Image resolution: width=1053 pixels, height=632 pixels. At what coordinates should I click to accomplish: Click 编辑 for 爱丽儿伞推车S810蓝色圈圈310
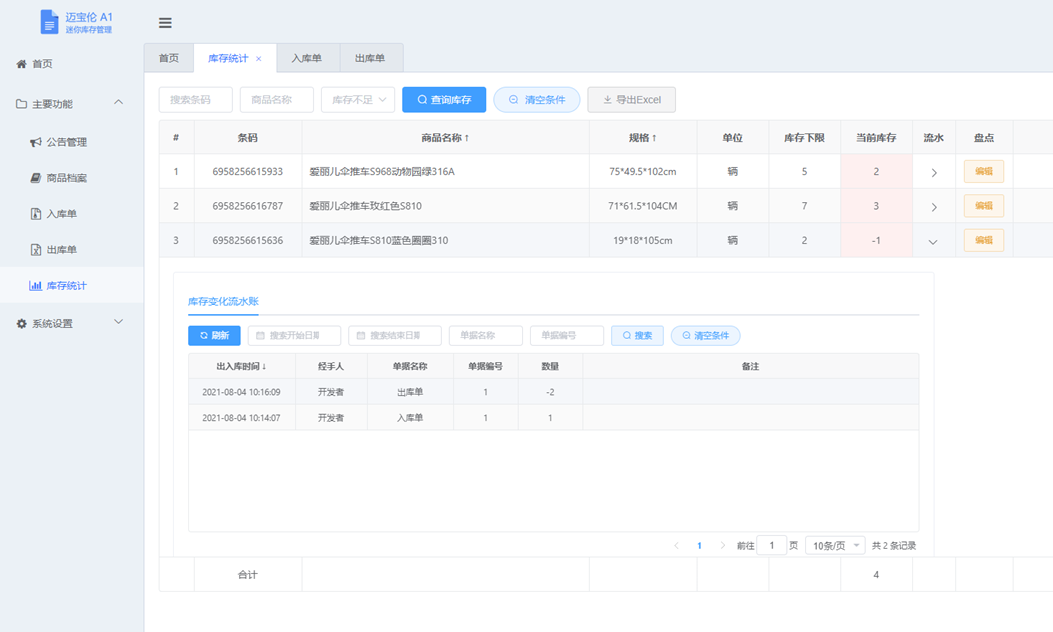pyautogui.click(x=984, y=240)
